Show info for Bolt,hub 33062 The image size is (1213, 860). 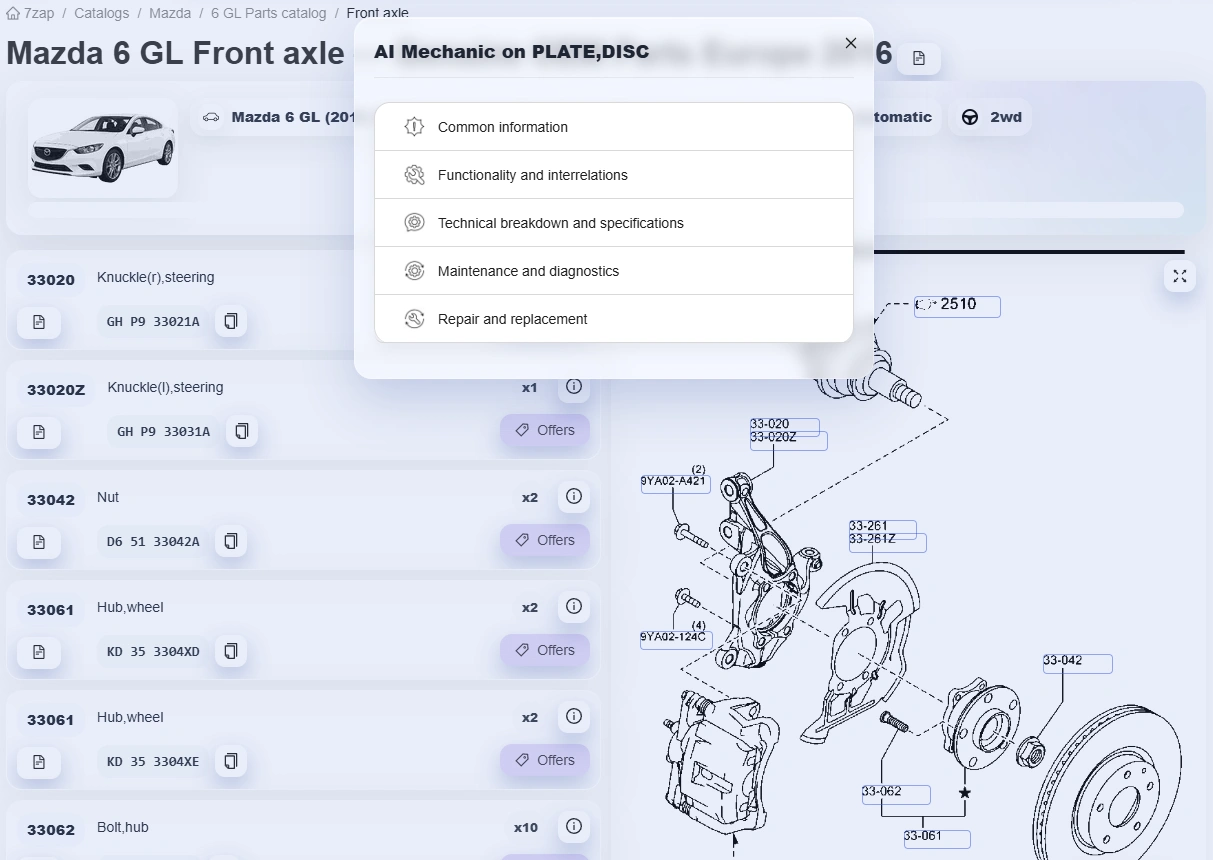574,826
